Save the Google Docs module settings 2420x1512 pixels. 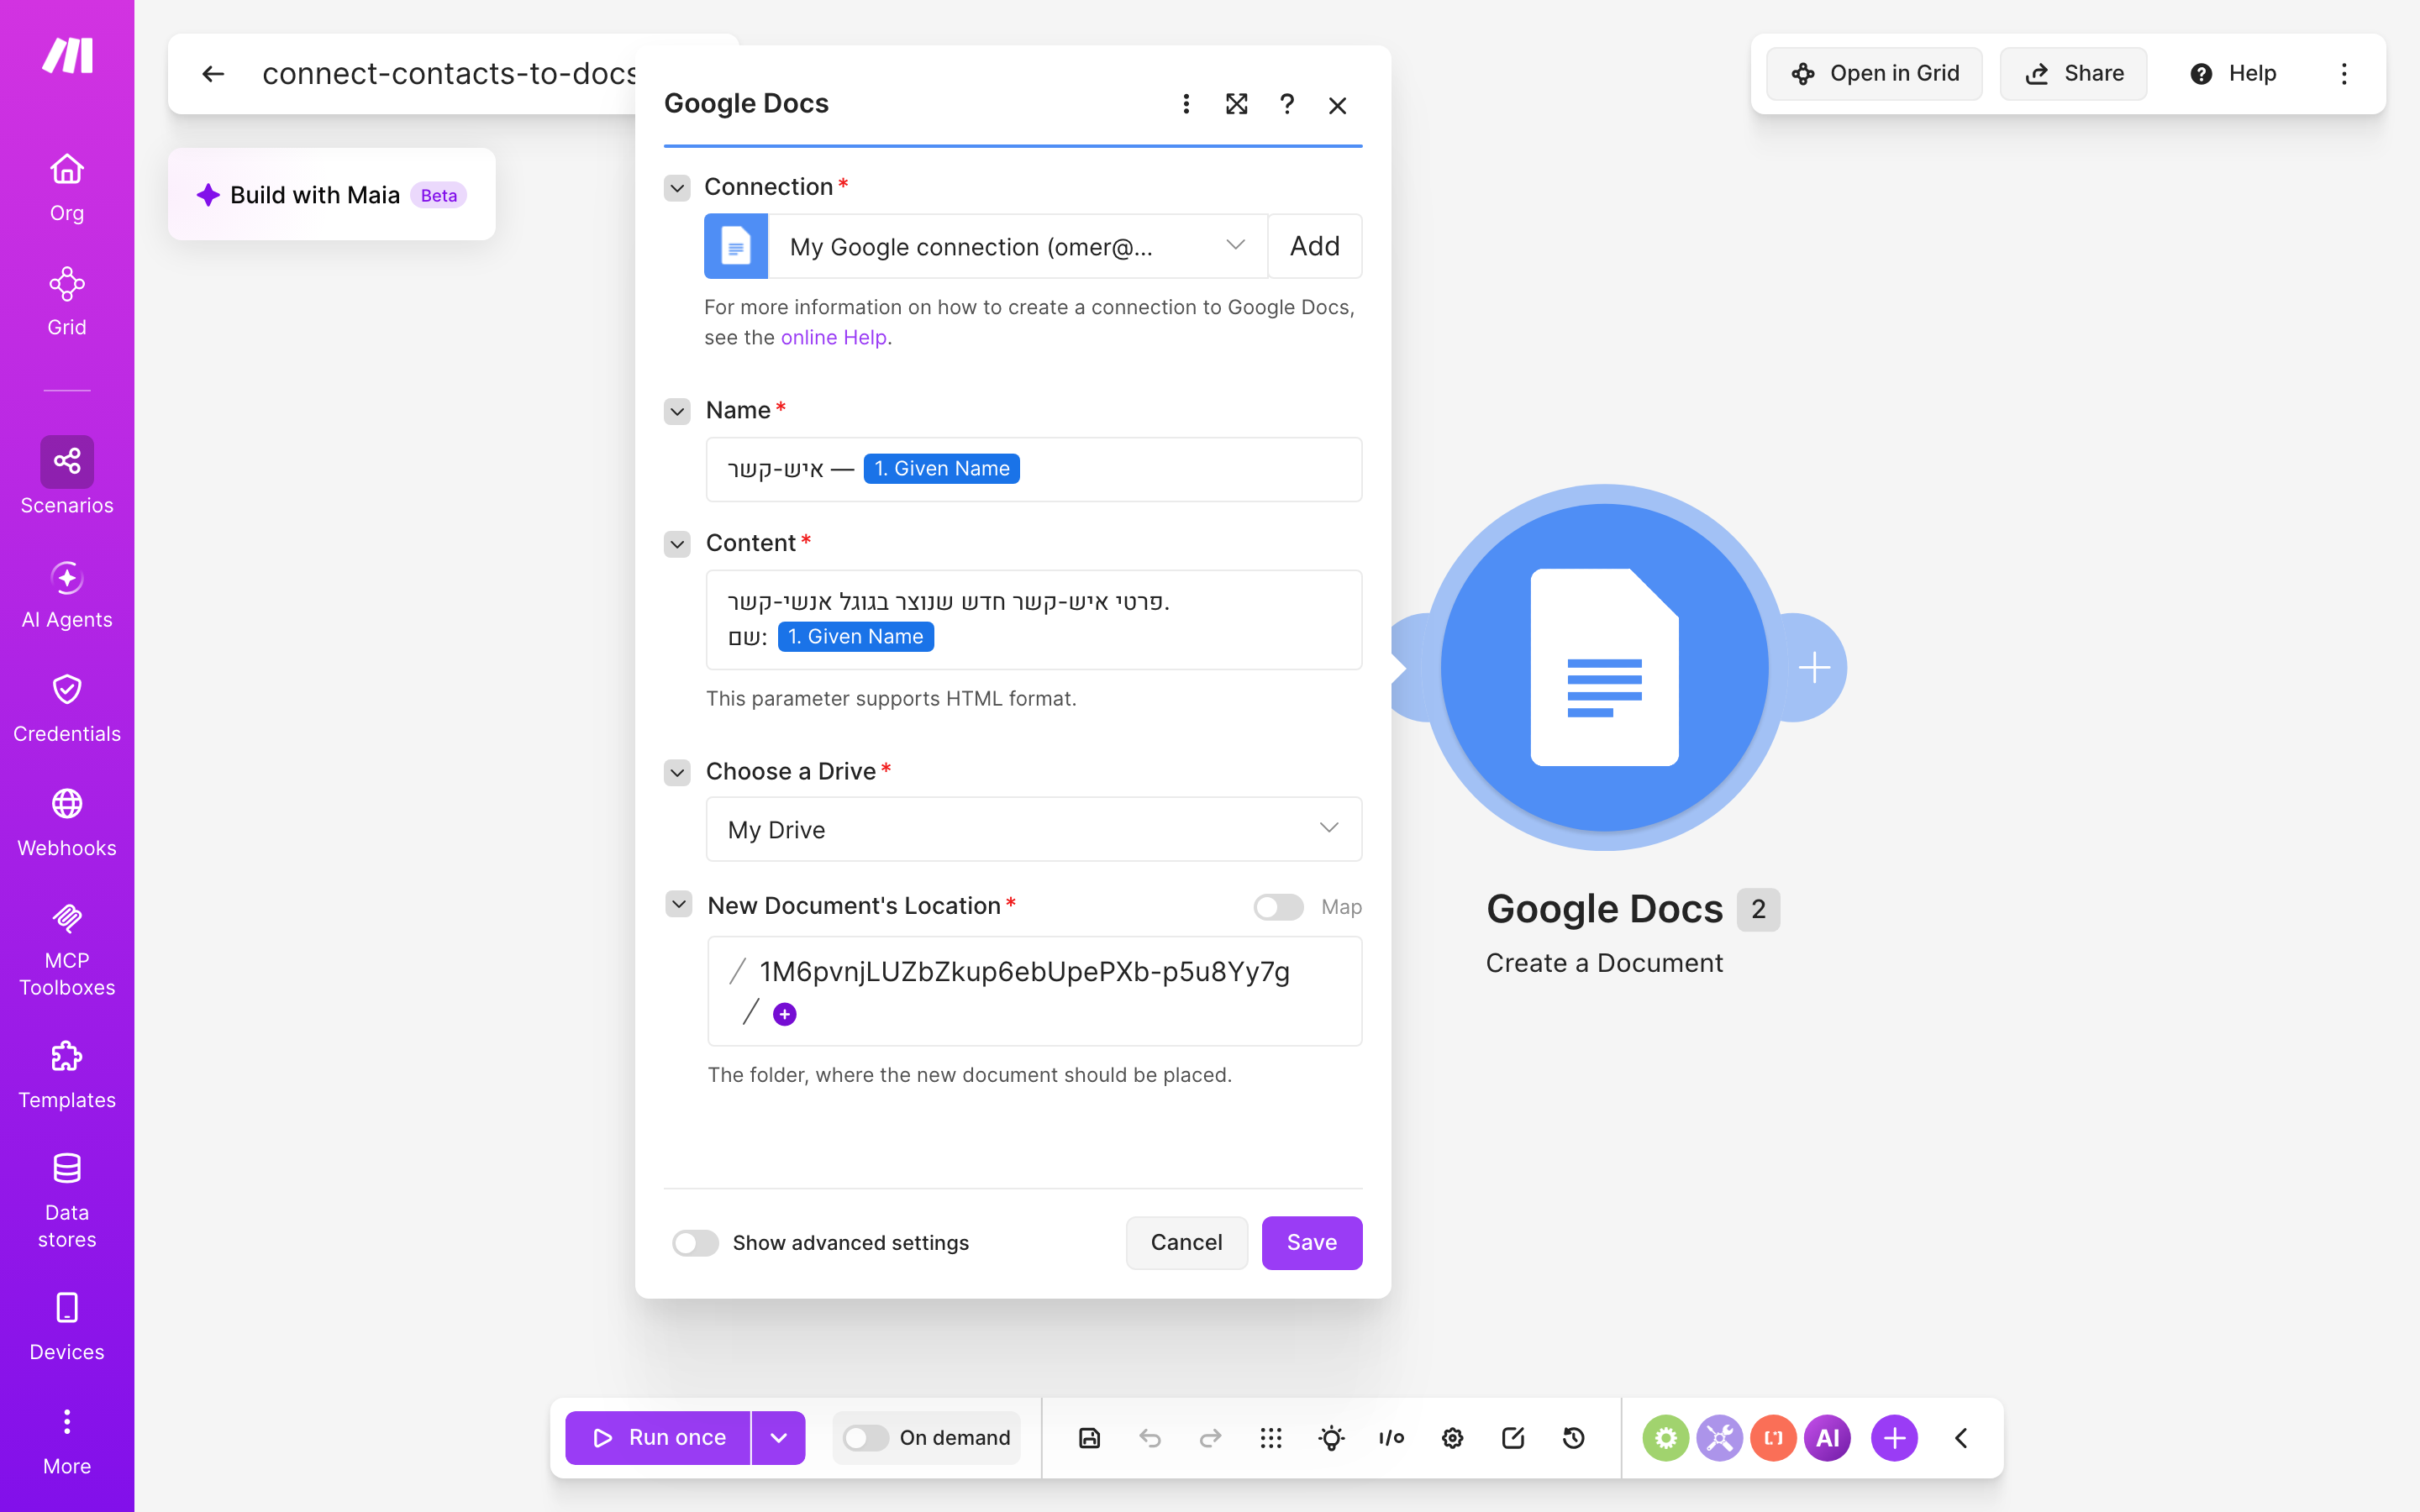tap(1312, 1243)
